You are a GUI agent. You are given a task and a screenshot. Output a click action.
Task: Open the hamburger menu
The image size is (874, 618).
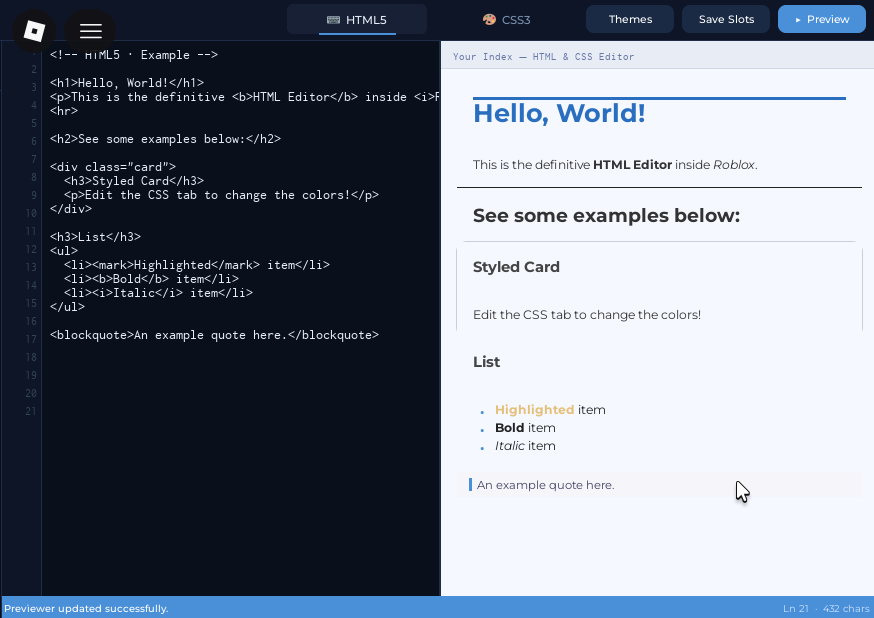coord(90,31)
